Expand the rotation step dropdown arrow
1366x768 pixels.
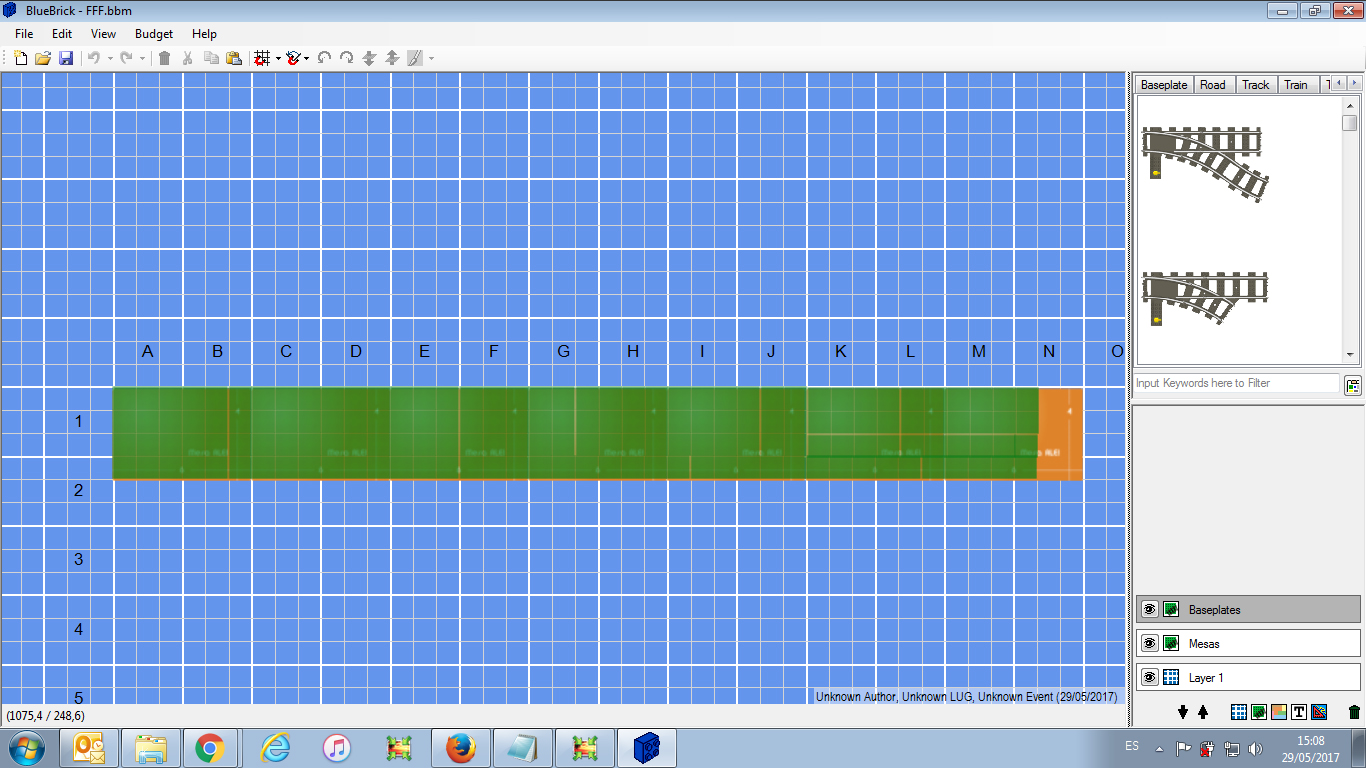(x=306, y=58)
